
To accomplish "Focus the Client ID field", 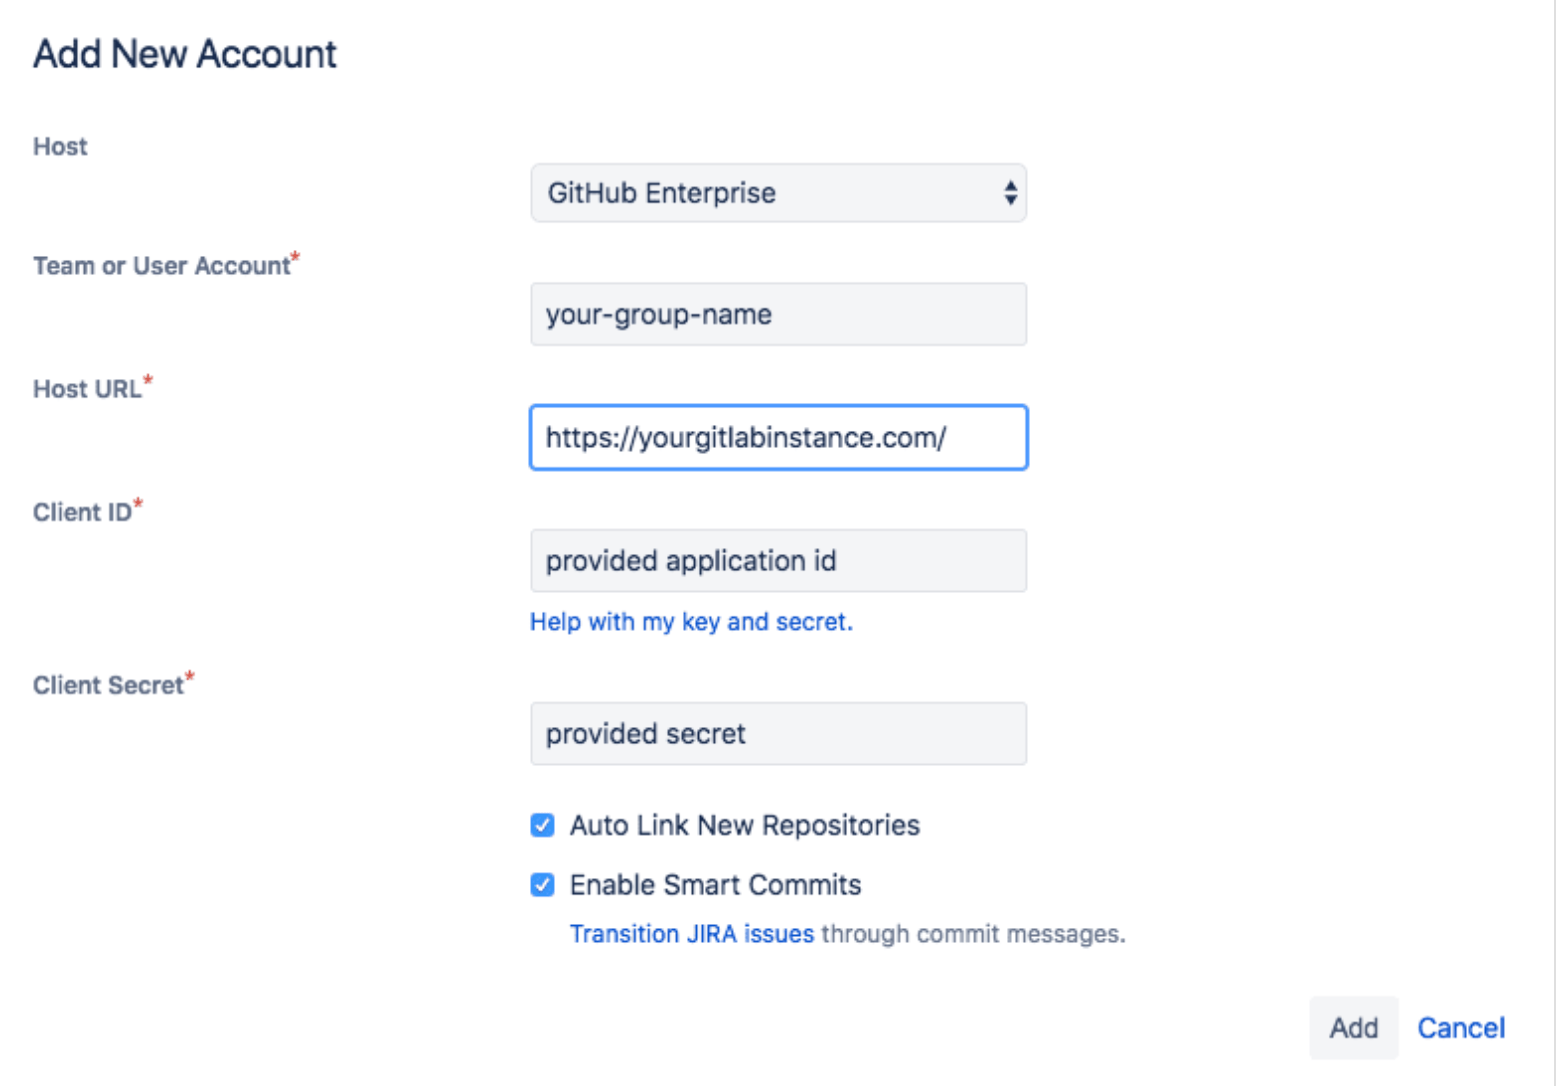I will point(778,561).
